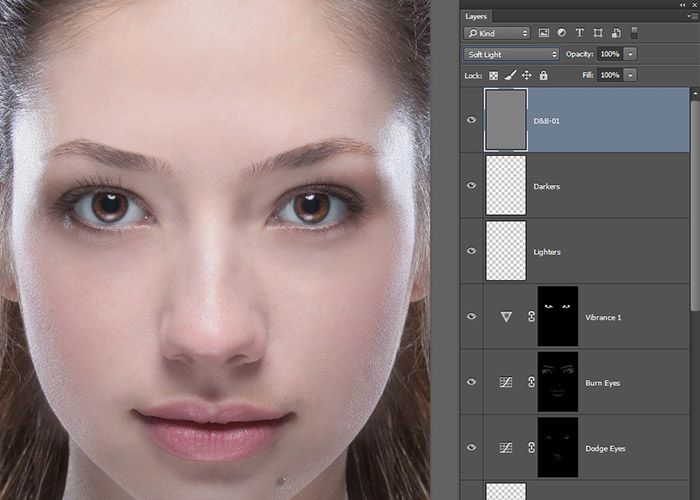Open the Opacity slider dropdown arrow

[x=631, y=54]
